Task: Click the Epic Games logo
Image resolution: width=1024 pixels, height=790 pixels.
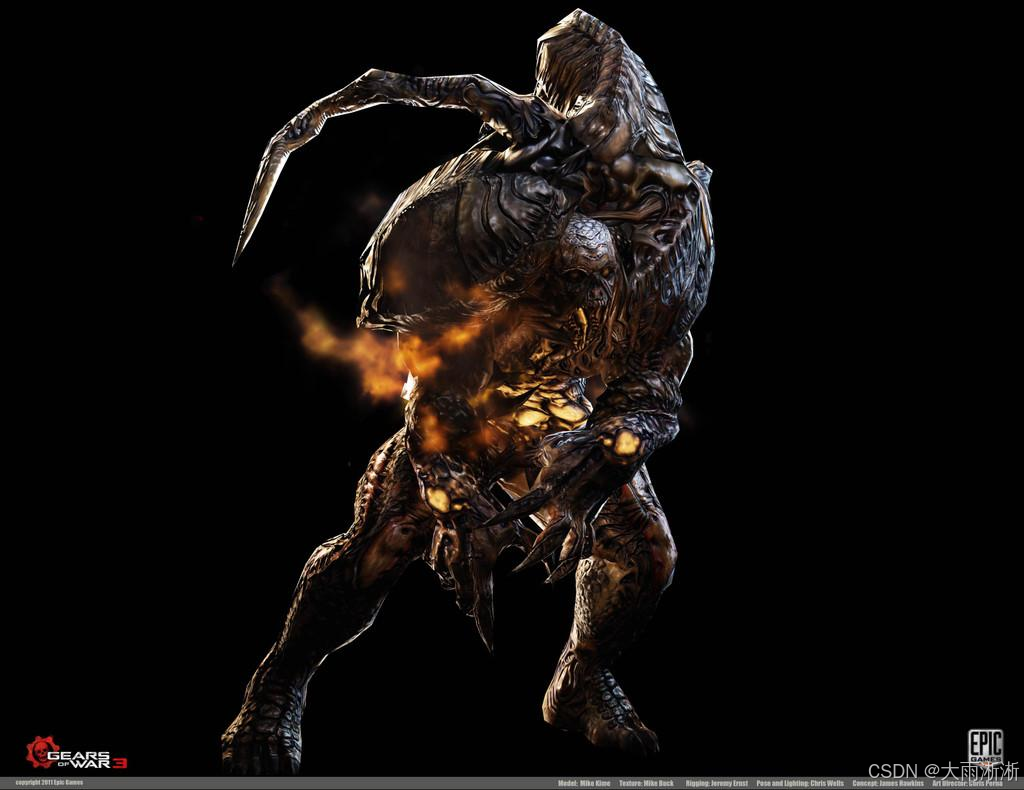Action: click(x=985, y=748)
